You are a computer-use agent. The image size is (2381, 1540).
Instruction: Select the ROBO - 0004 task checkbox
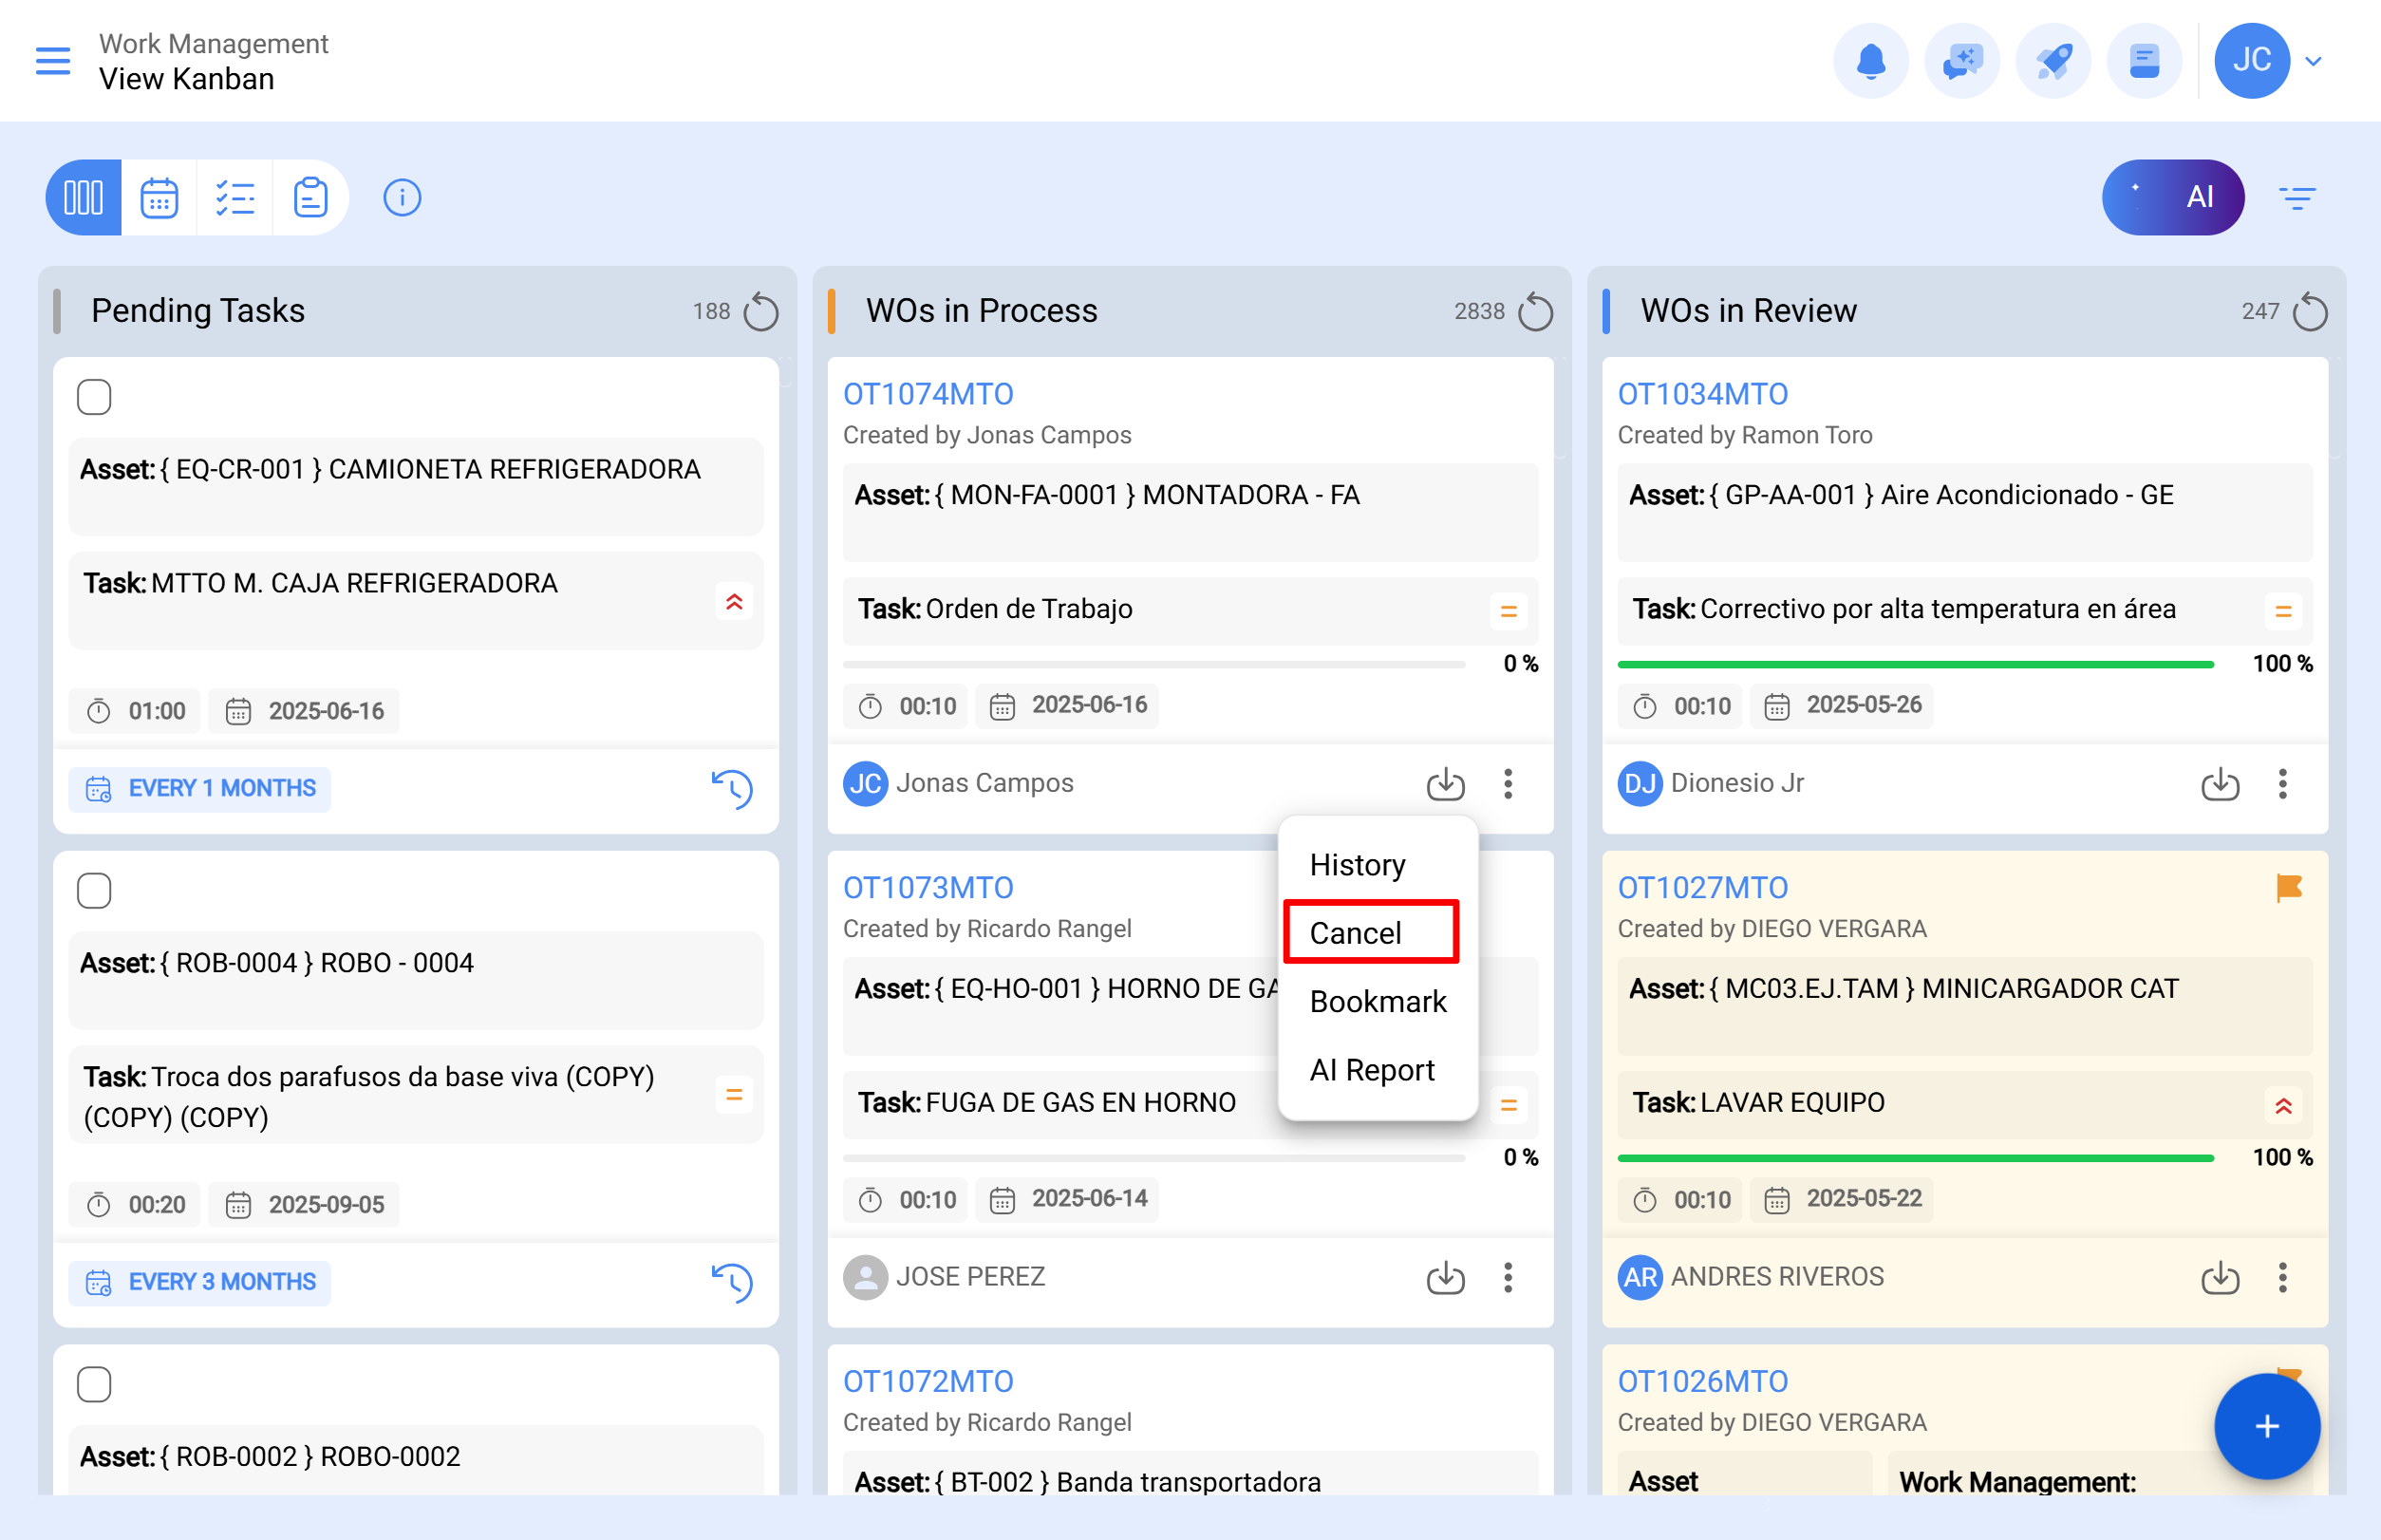(x=93, y=890)
